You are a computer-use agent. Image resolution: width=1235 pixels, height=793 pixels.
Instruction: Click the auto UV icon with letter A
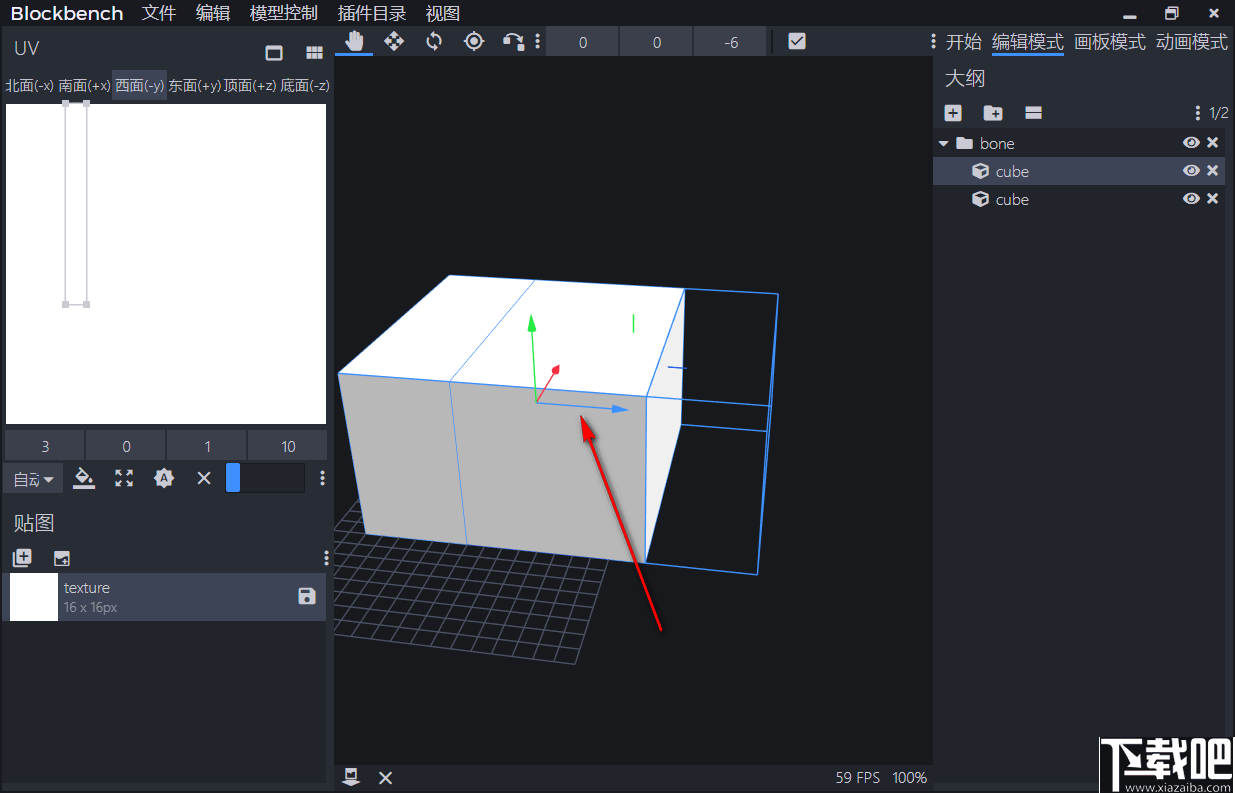[164, 478]
